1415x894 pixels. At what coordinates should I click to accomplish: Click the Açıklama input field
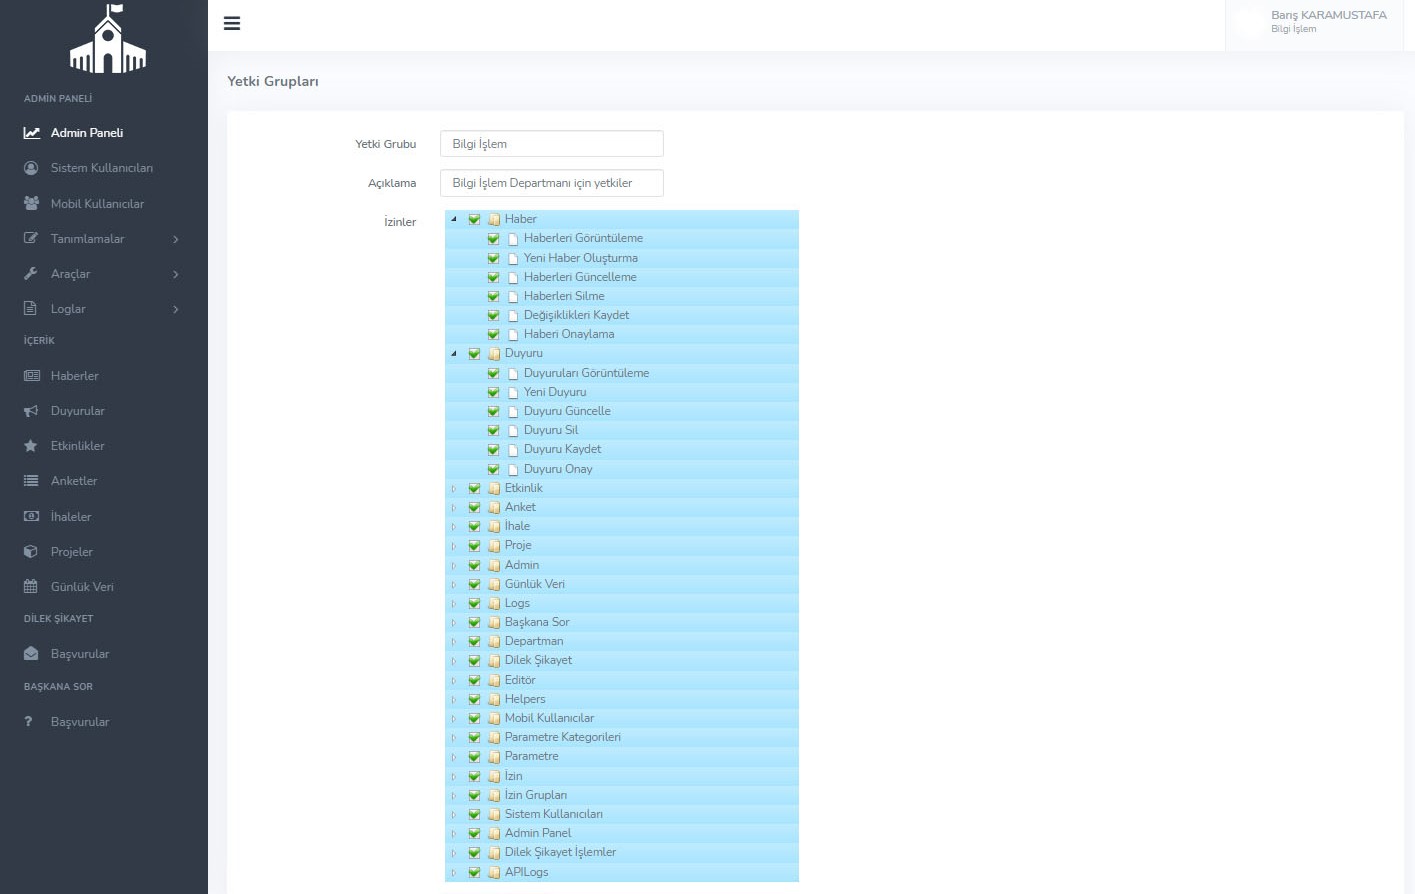(551, 183)
